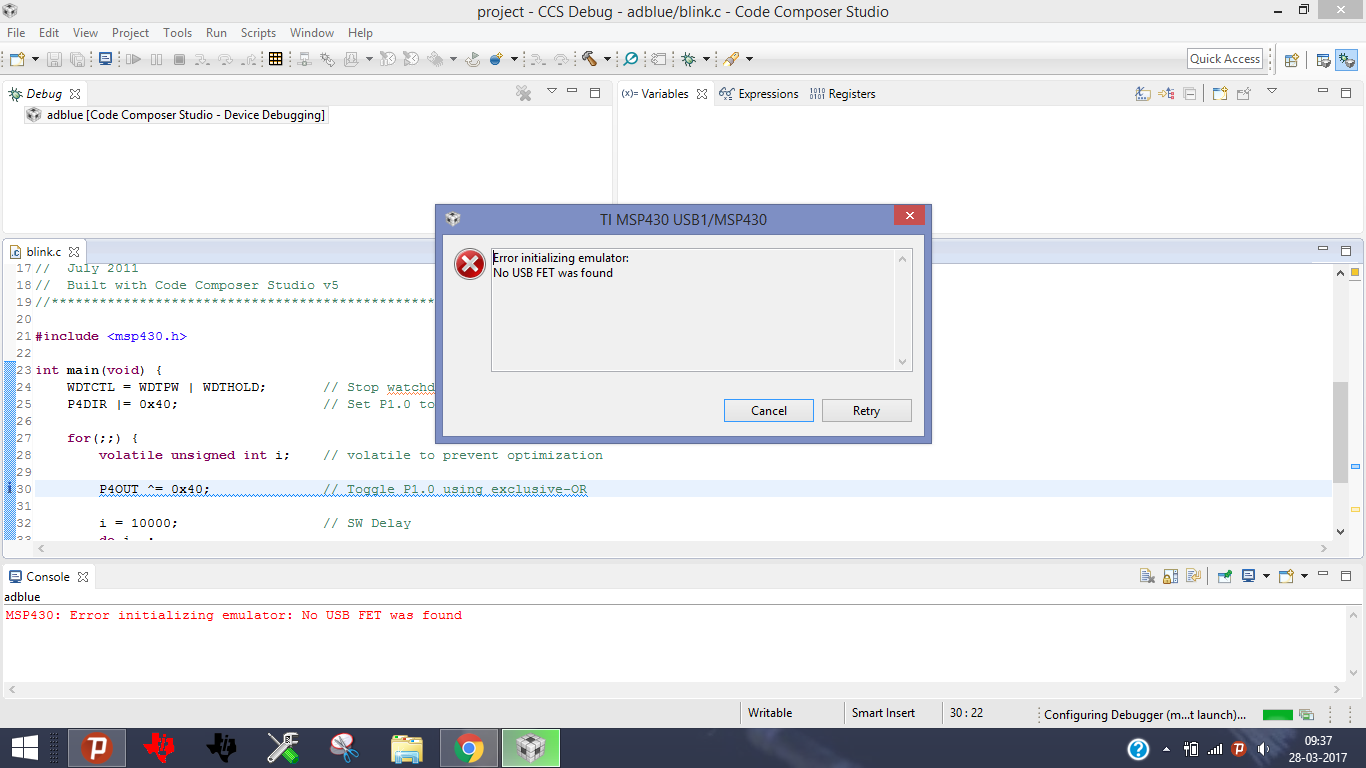Click the green Debug bug icon

click(x=689, y=59)
